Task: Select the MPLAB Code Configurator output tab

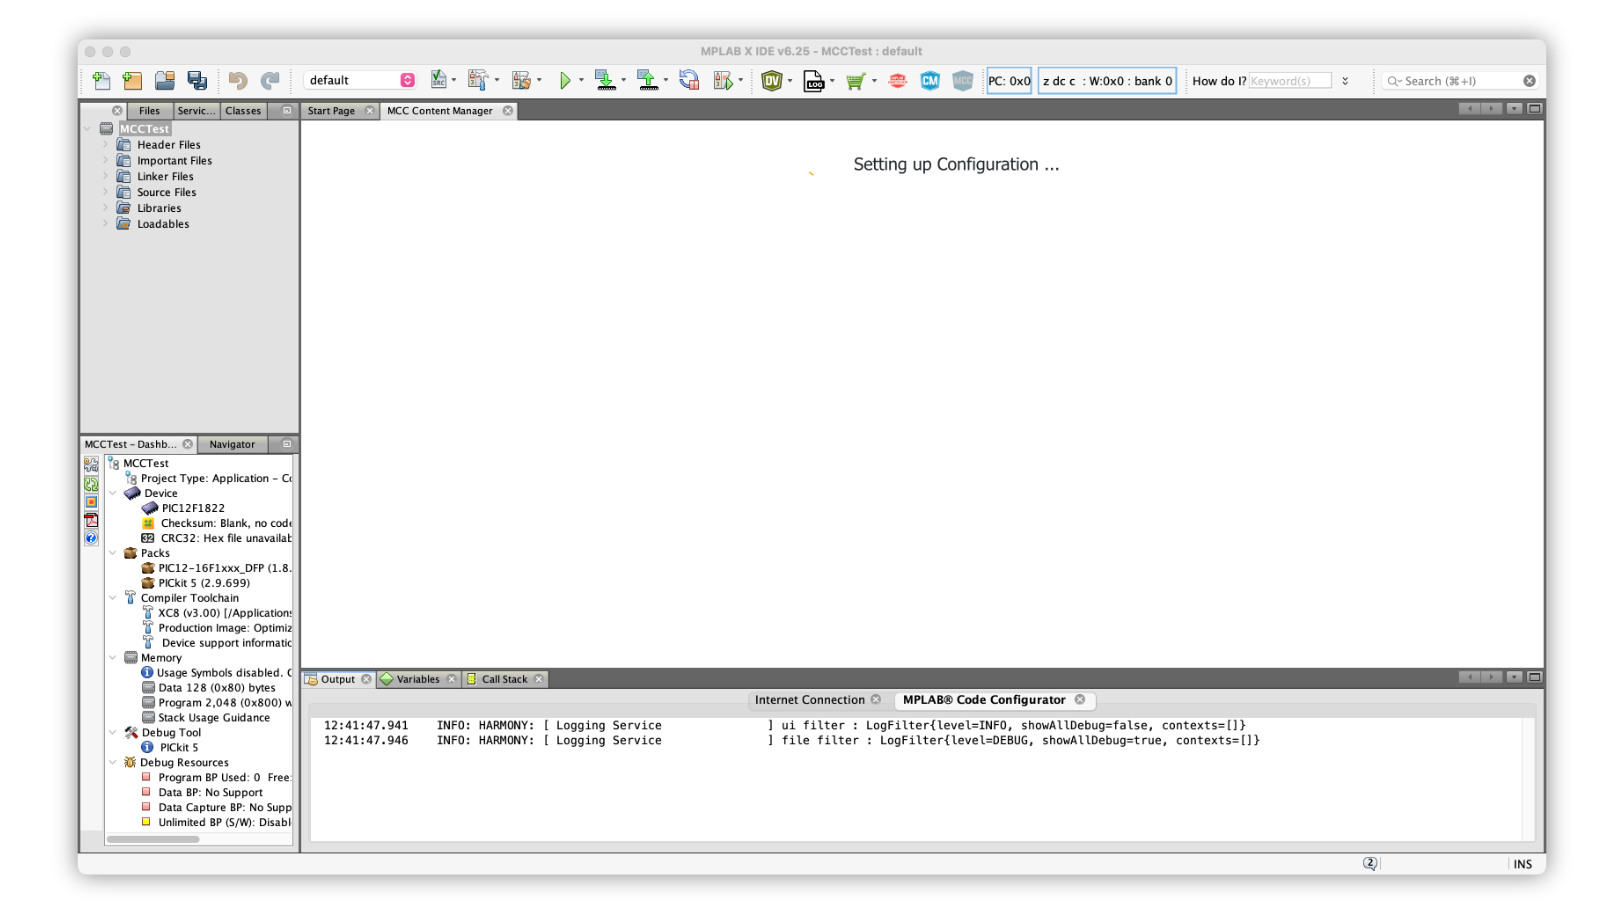Action: 984,701
